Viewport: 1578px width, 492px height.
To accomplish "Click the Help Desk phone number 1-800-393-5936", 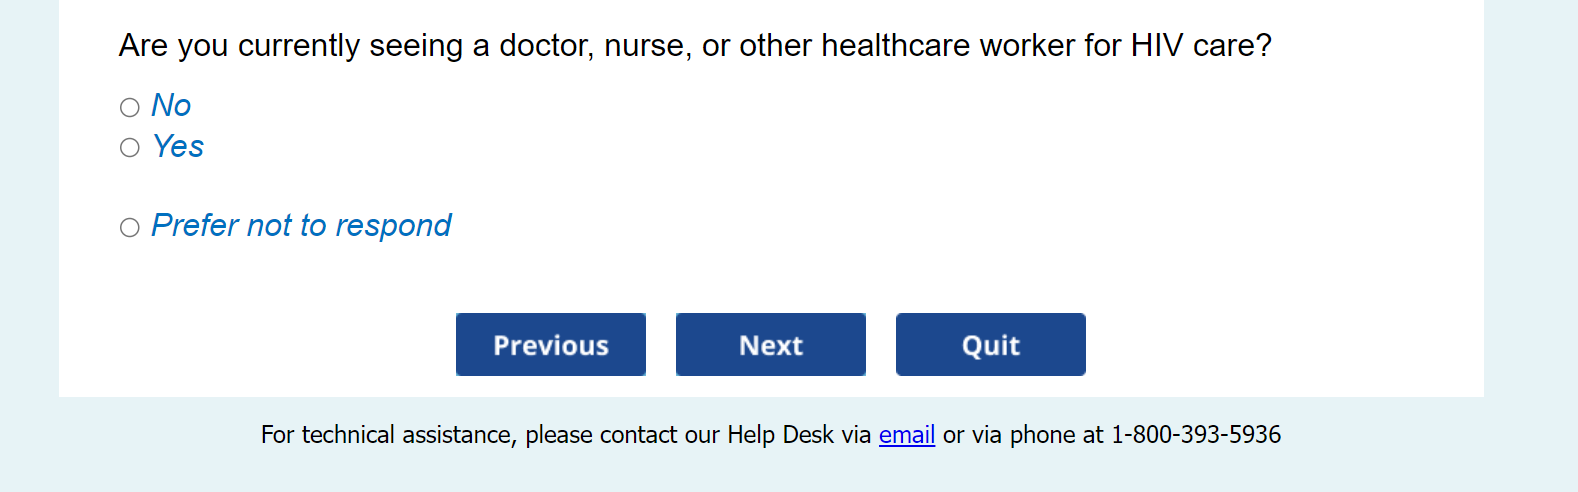I will [1195, 435].
